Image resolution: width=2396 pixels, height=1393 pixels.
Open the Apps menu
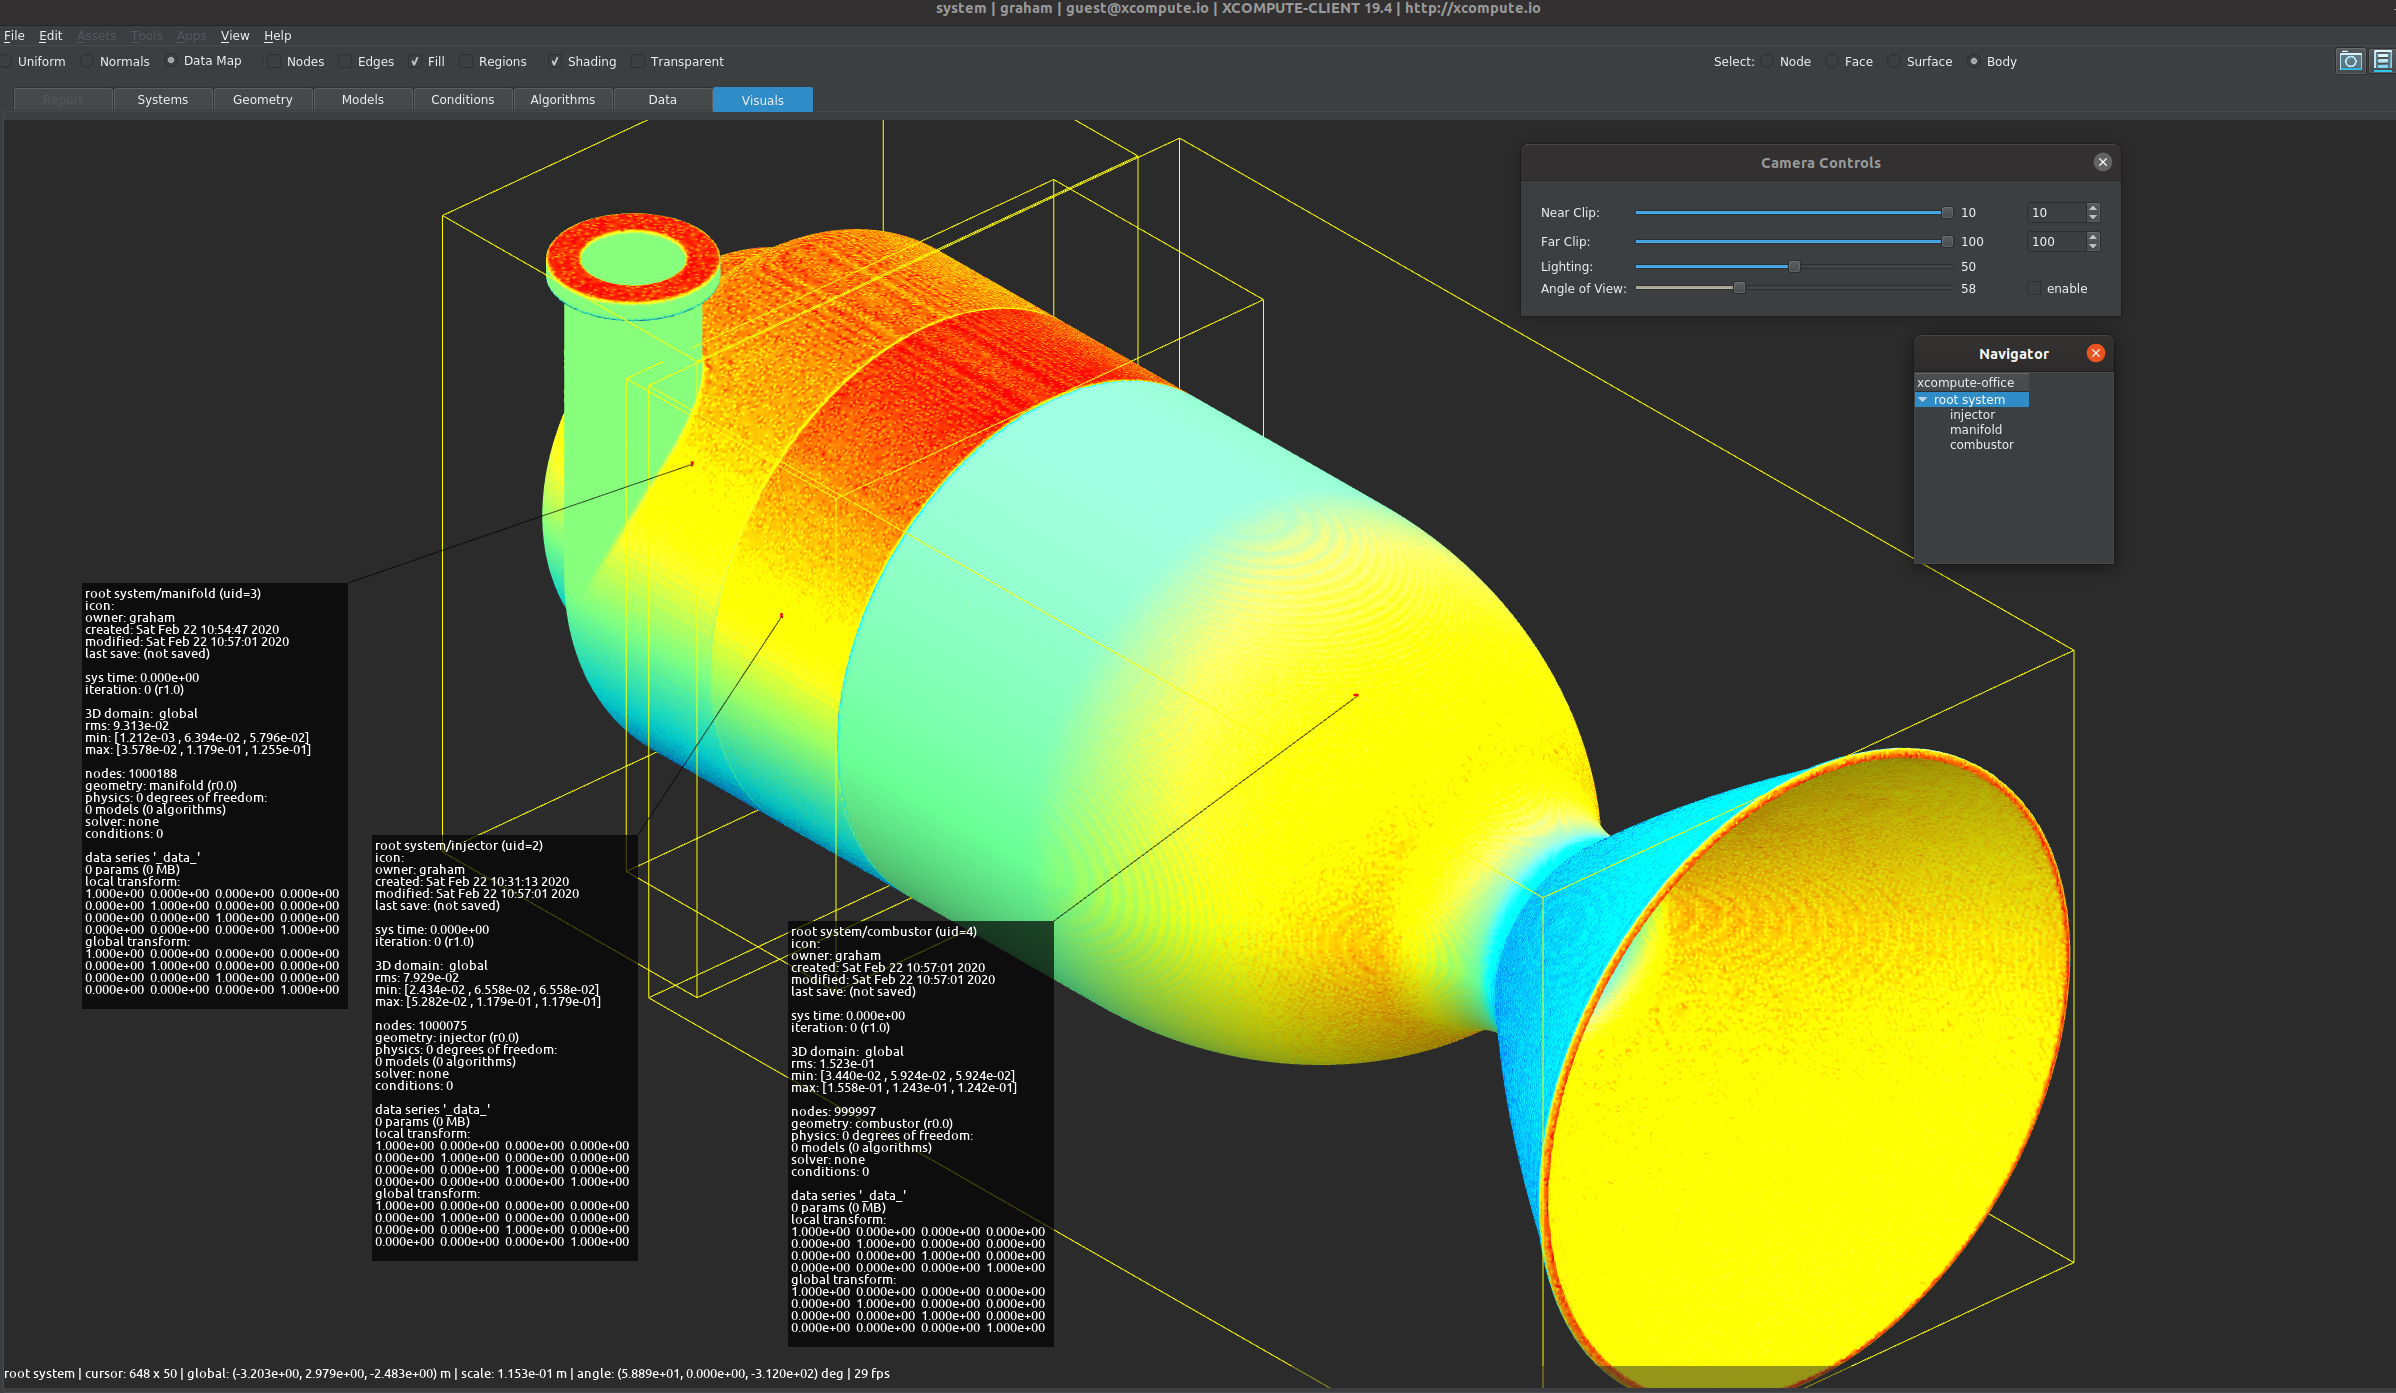tap(191, 36)
